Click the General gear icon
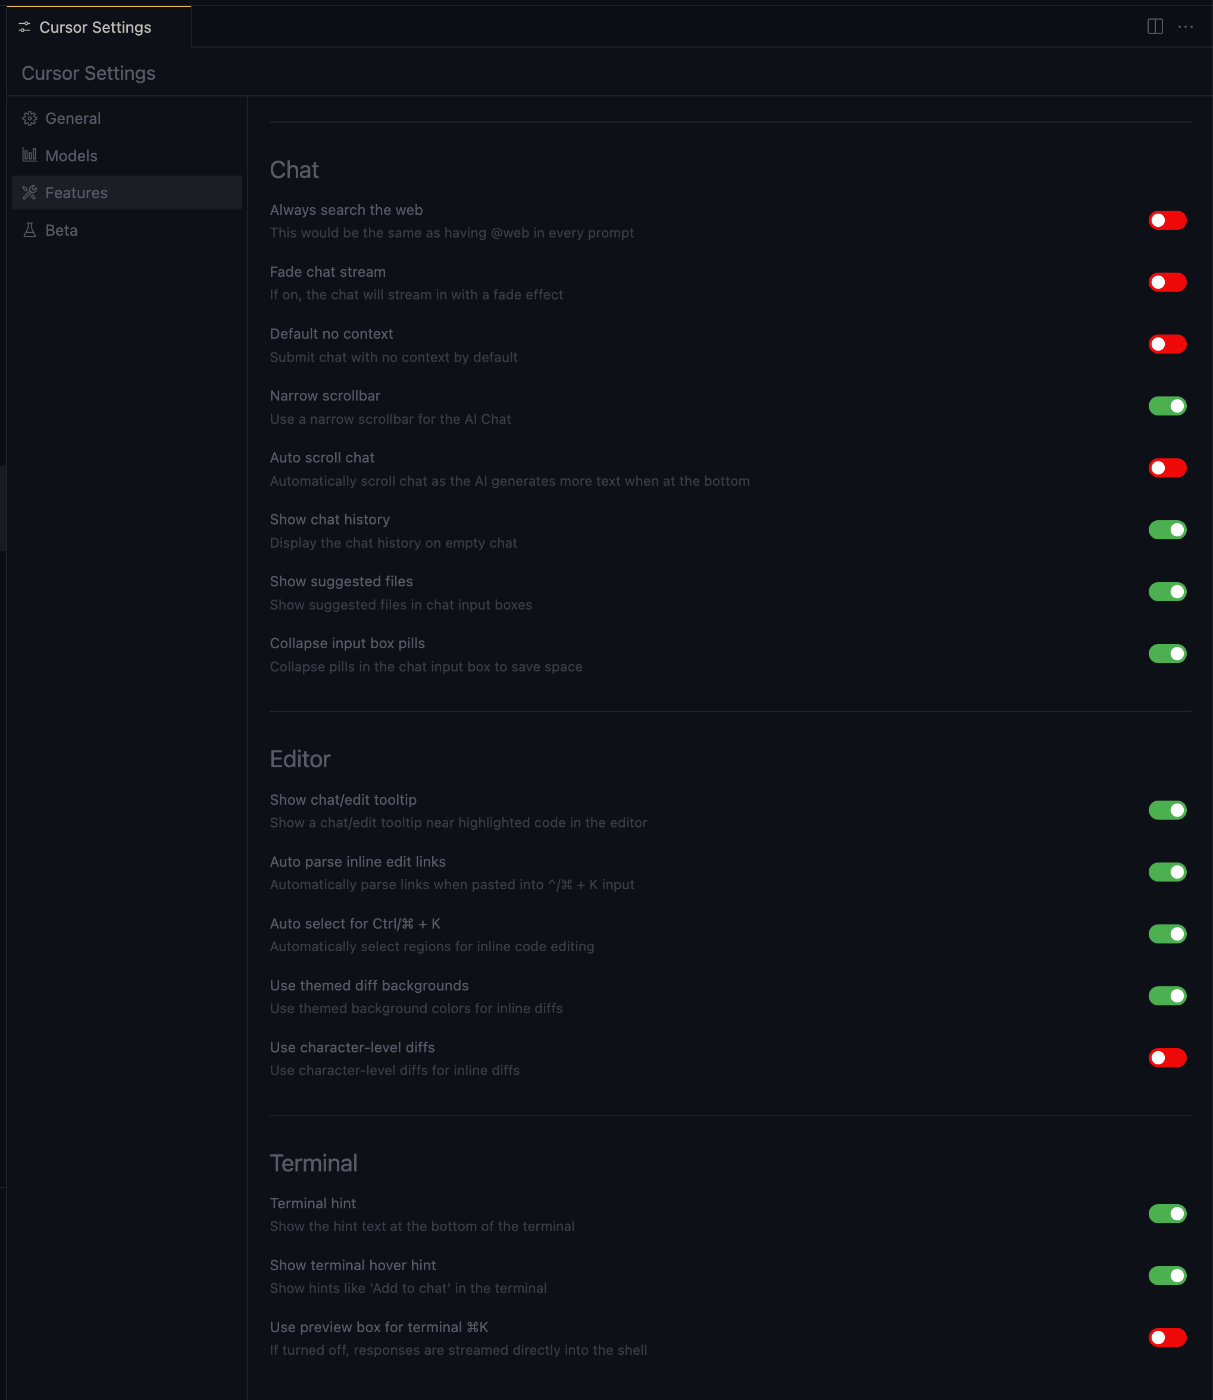Viewport: 1213px width, 1400px height. tap(30, 118)
